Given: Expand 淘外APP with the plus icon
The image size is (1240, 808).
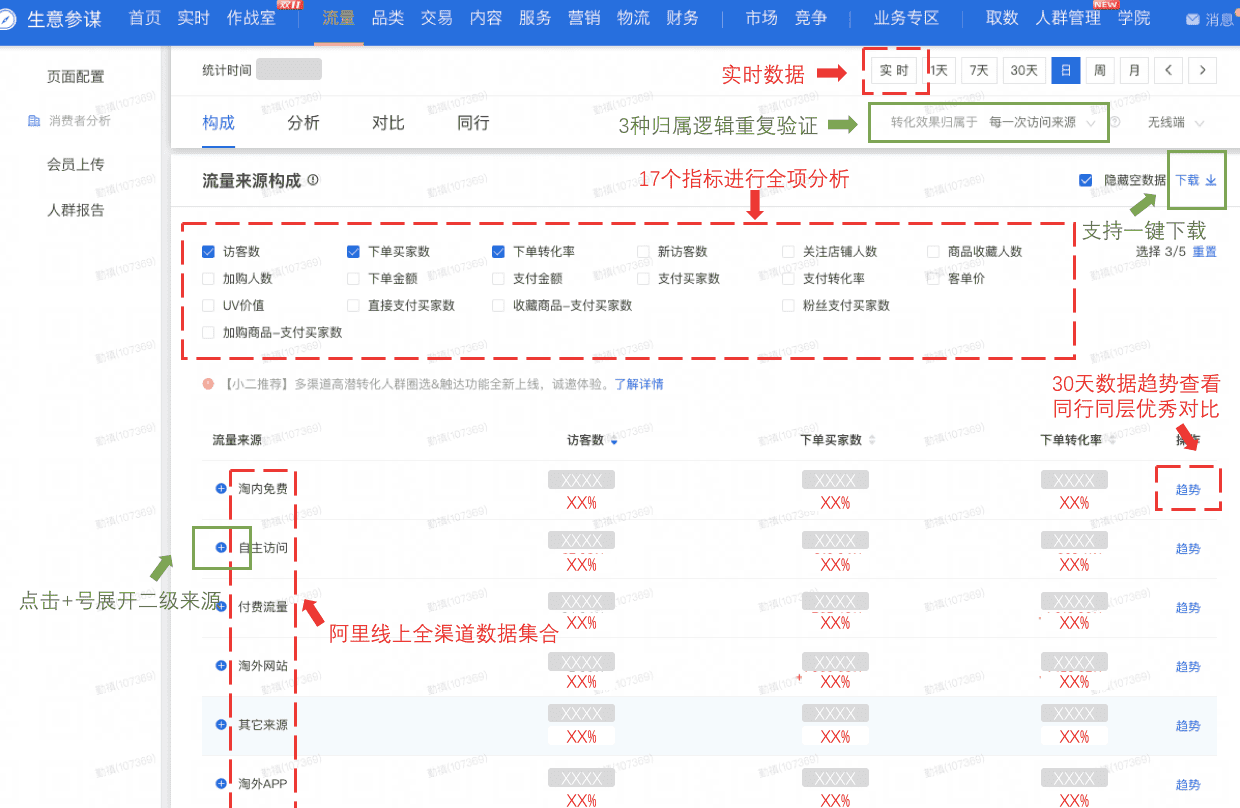Looking at the screenshot, I should (221, 784).
